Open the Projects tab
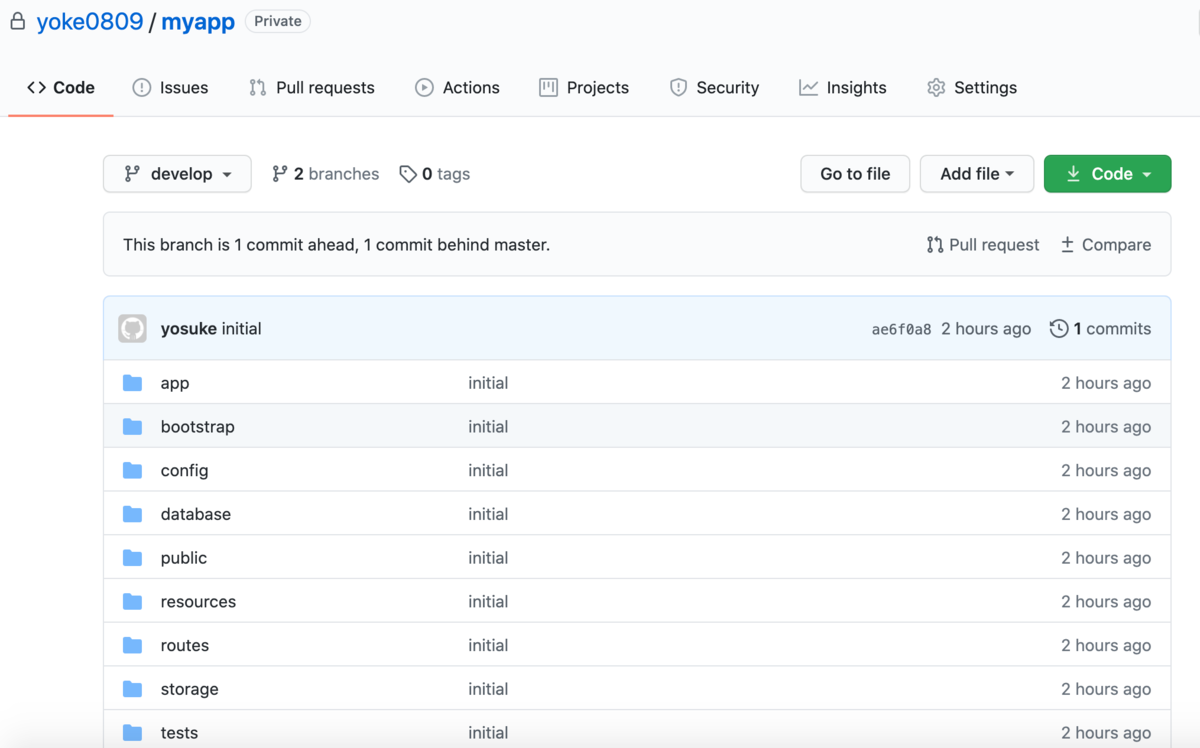 pos(584,88)
